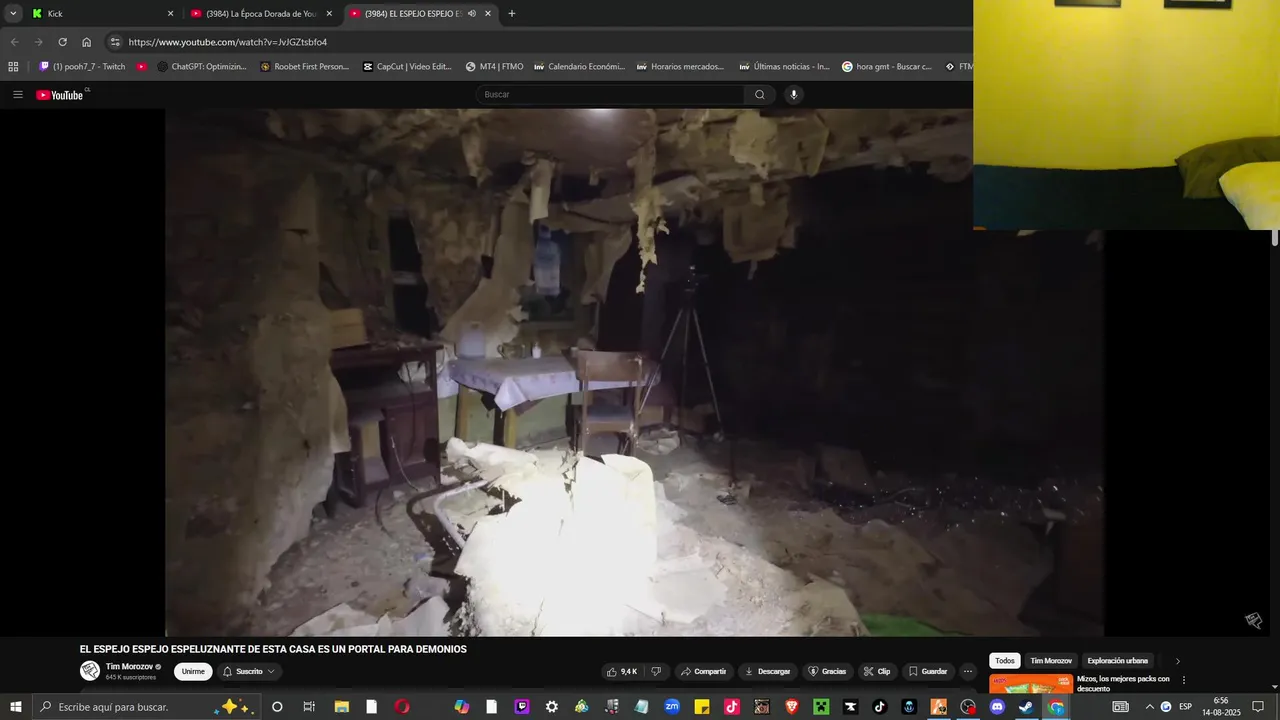This screenshot has height=720, width=1280.
Task: Show hidden system tray icons chevron
Action: [1149, 707]
